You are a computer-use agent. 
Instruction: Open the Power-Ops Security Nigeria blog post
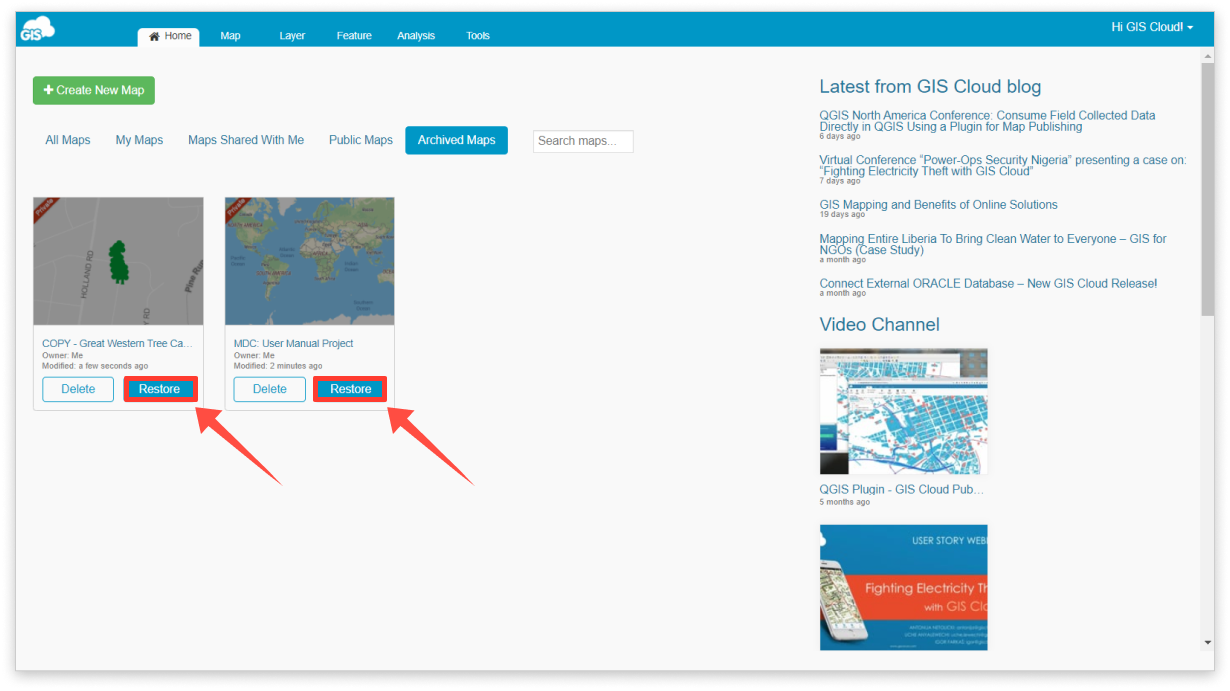pyautogui.click(x=1003, y=165)
